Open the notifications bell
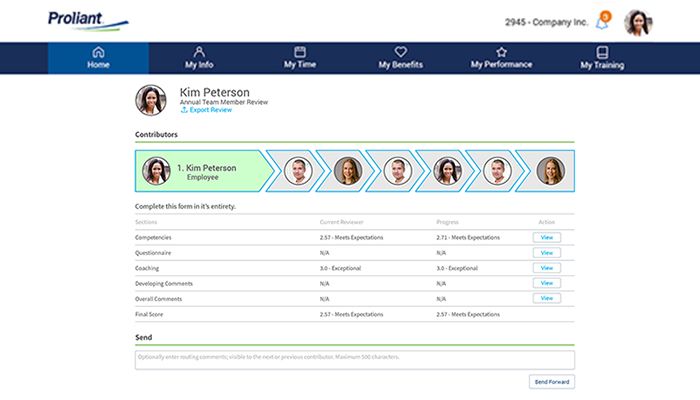 click(x=602, y=21)
